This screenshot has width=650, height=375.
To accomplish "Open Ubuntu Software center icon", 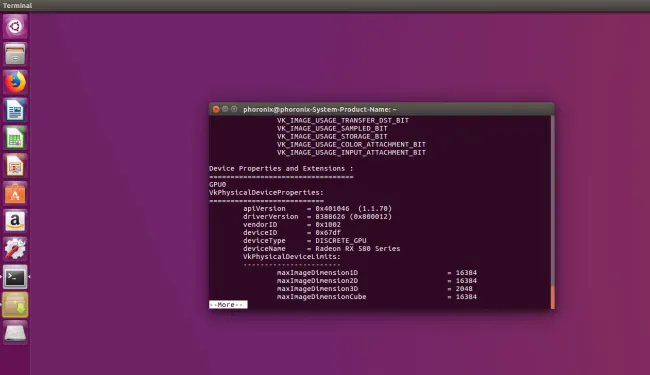I will [15, 194].
